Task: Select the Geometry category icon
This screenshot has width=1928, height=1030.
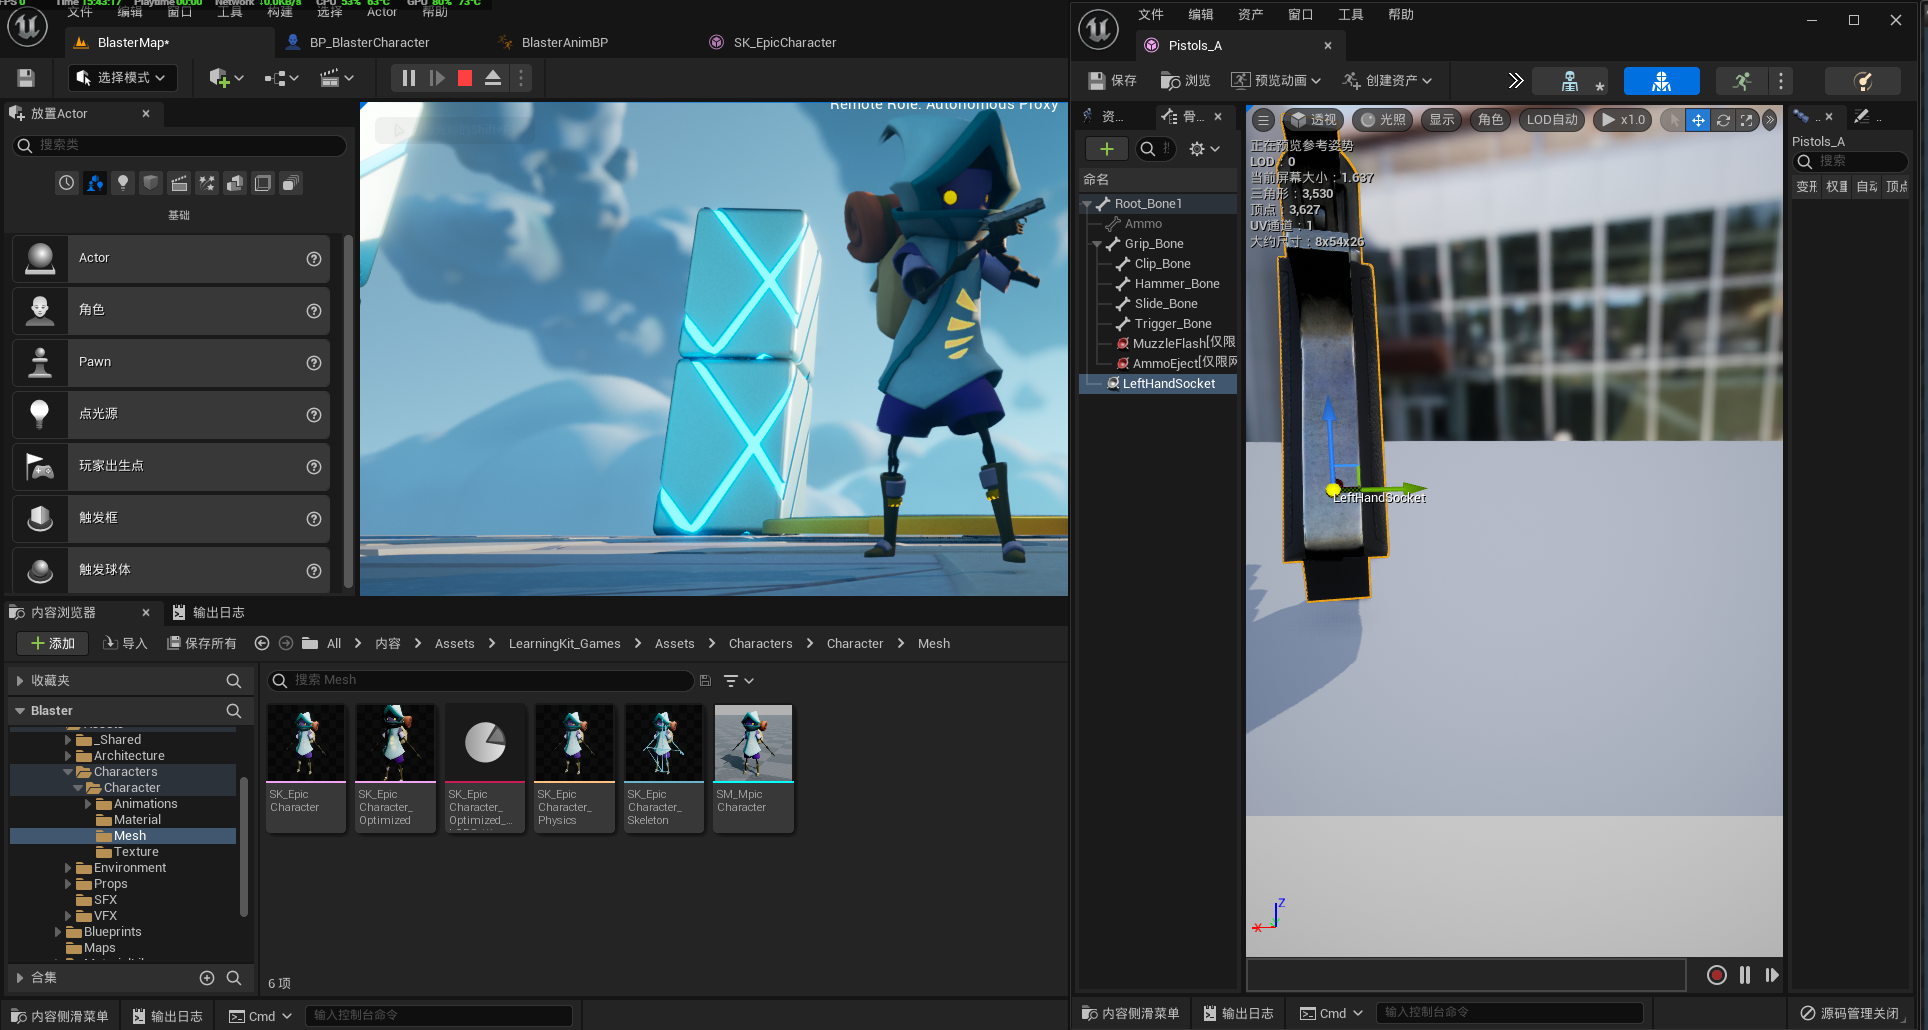Action: 235,183
